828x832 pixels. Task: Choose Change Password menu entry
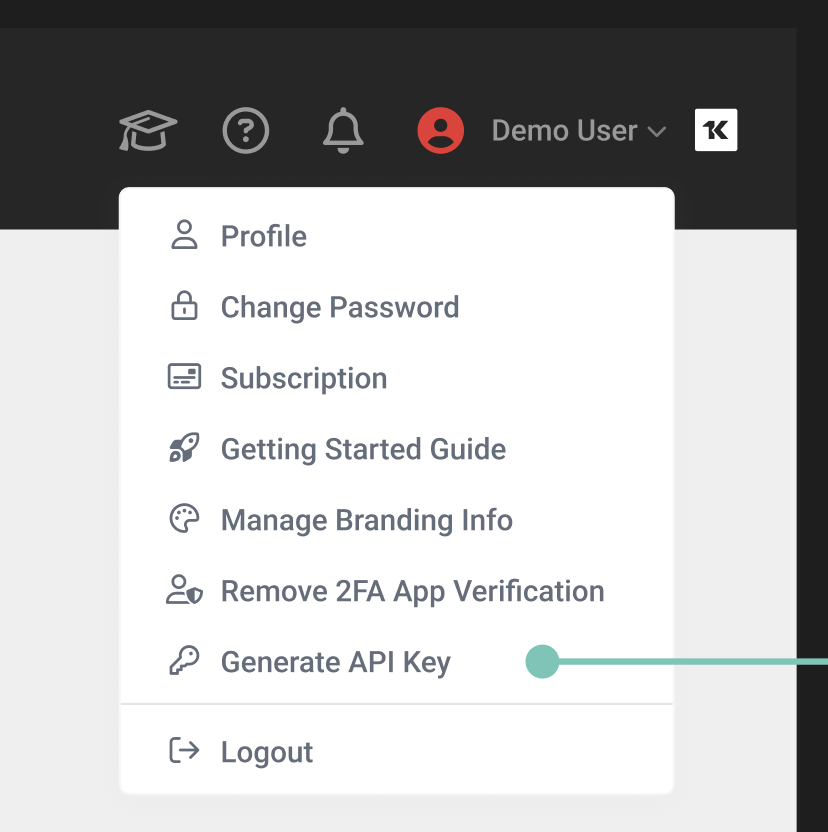[x=339, y=307]
